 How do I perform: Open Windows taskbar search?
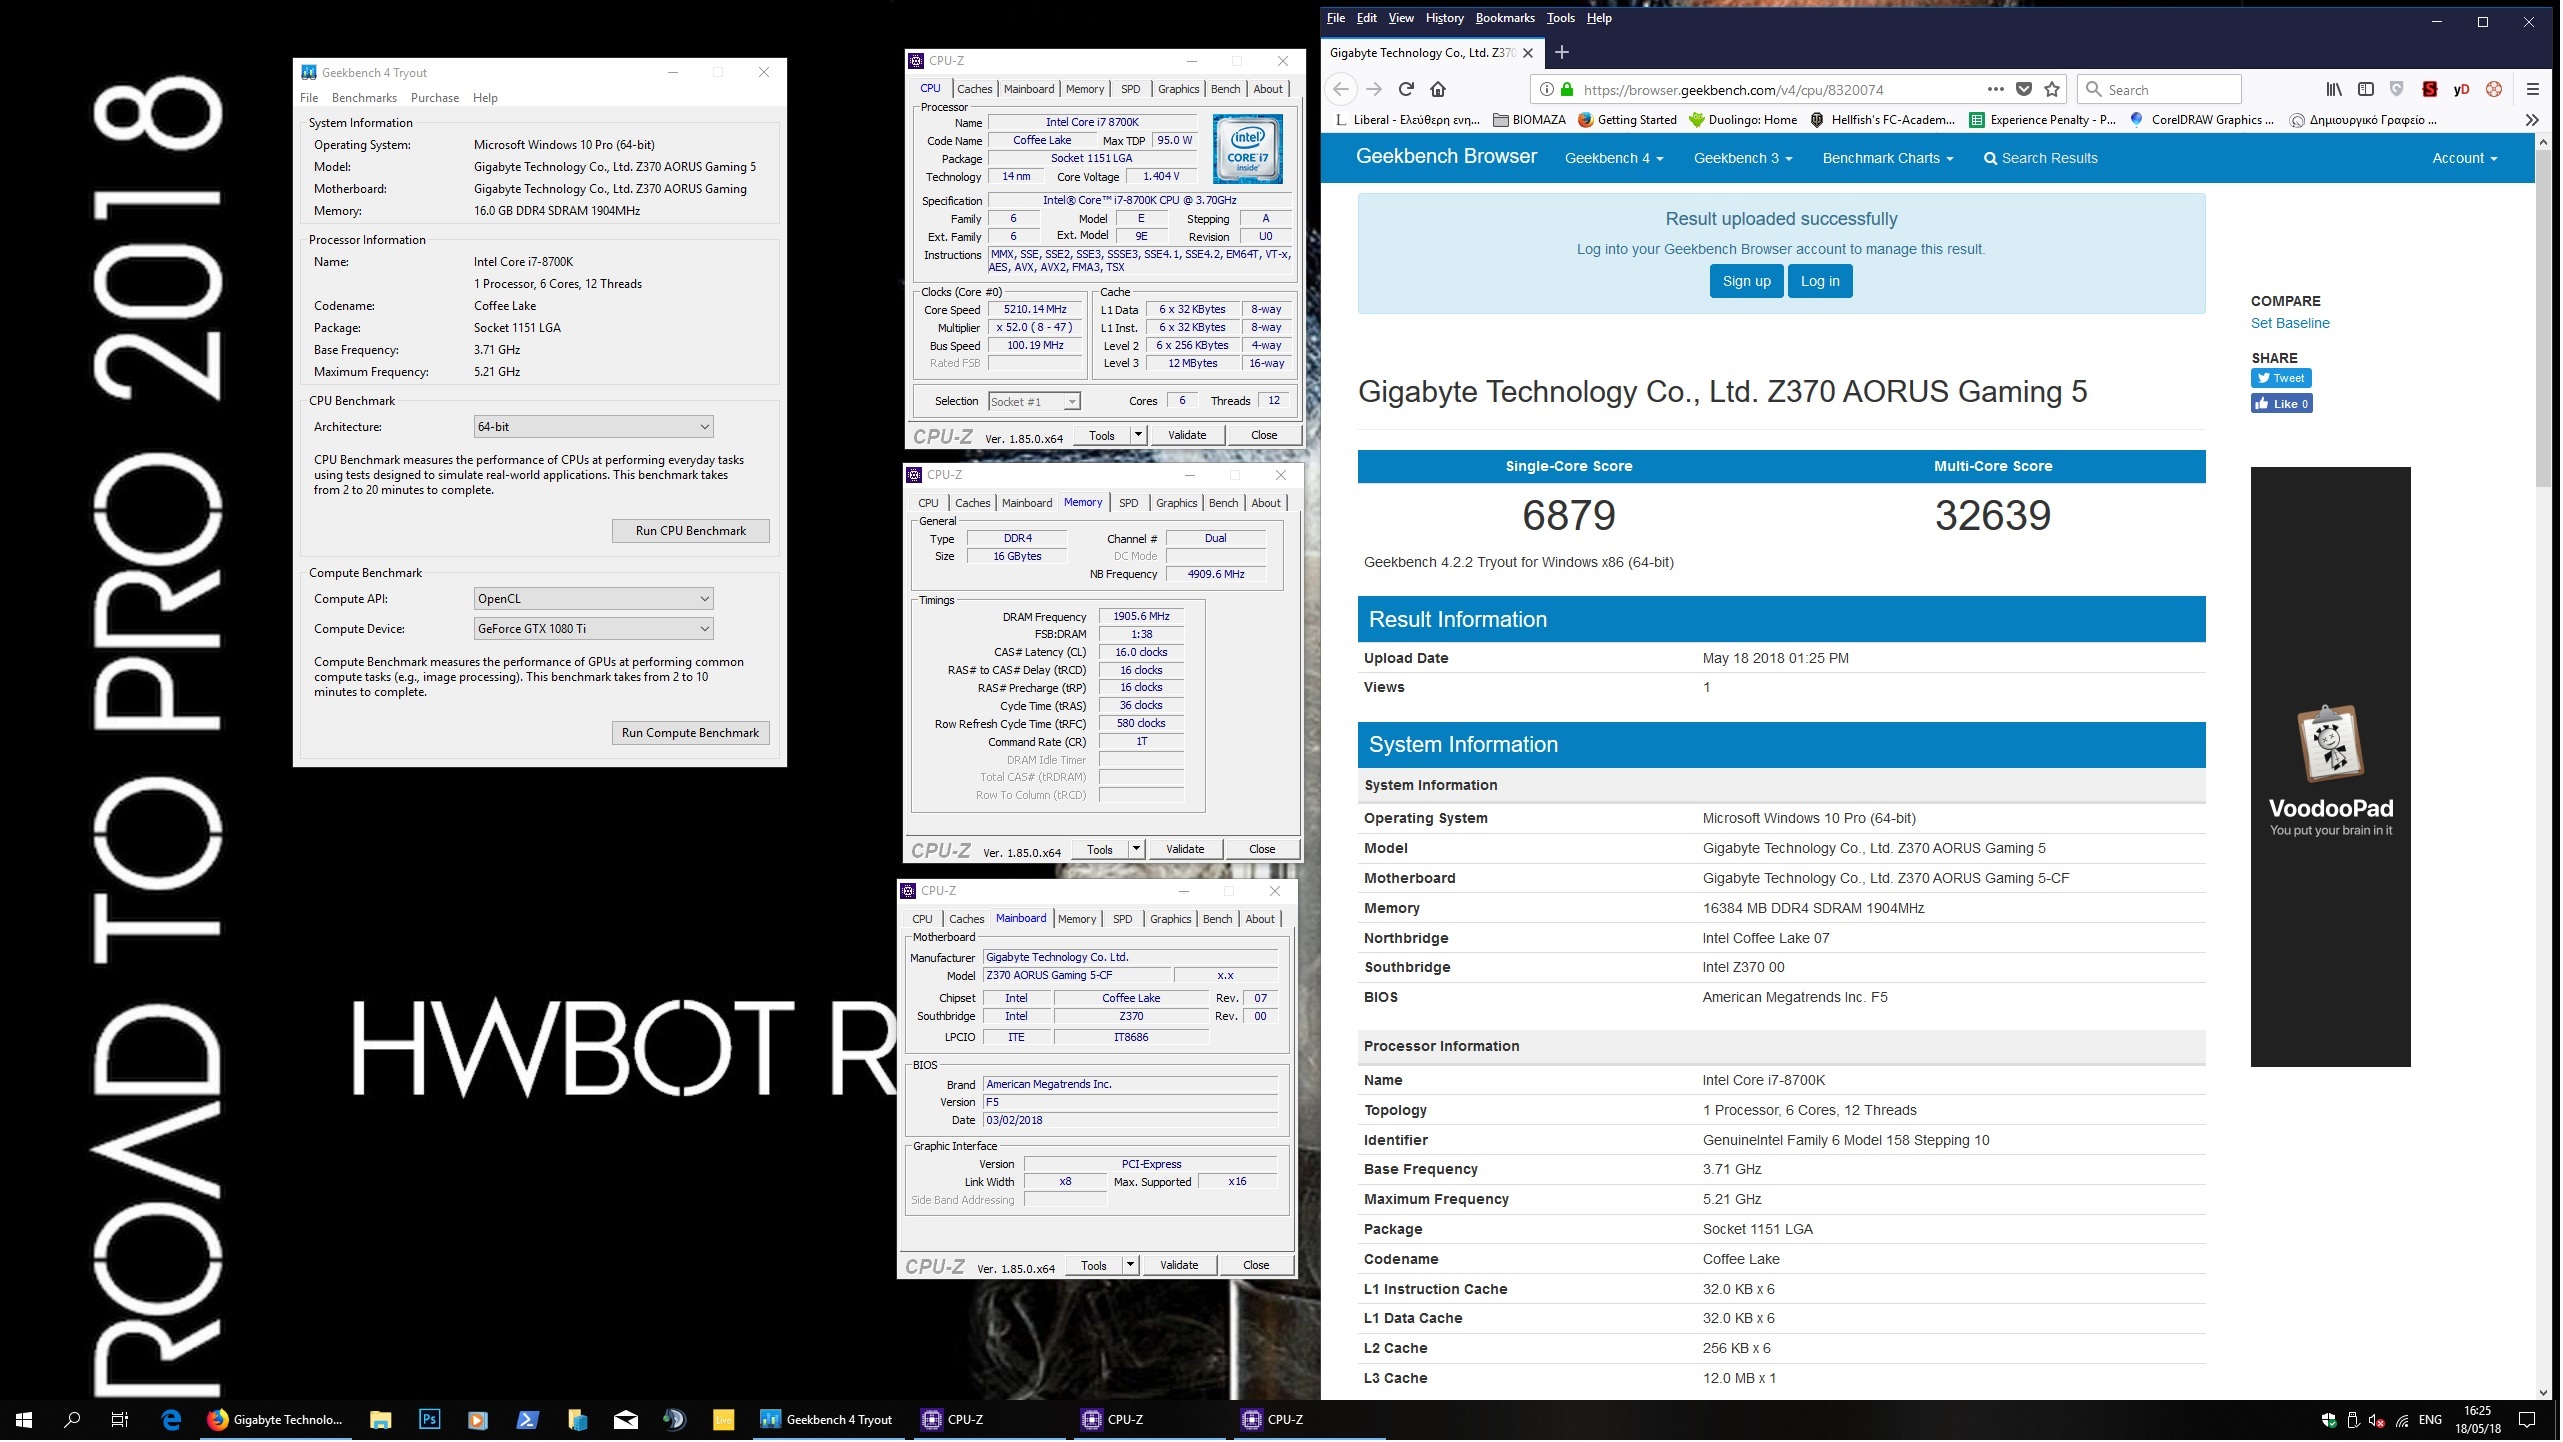72,1421
